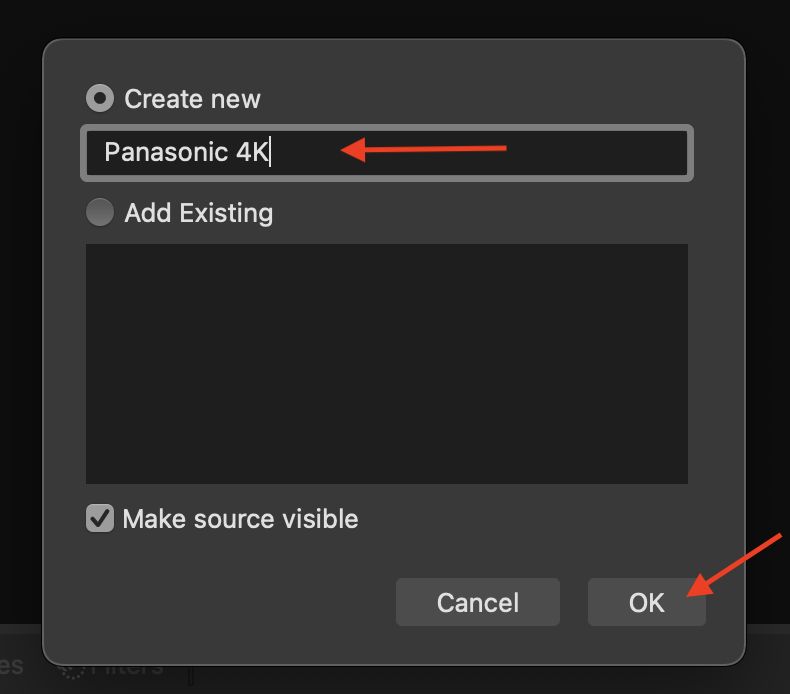
Task: Click blank right end of name field
Action: coord(595,153)
